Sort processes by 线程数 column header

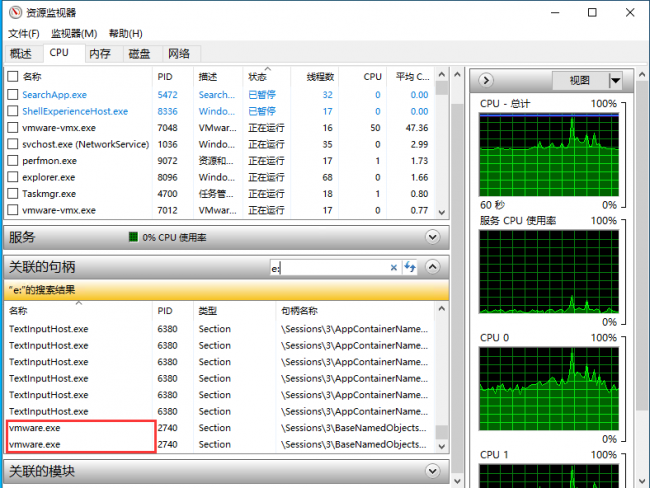point(315,77)
